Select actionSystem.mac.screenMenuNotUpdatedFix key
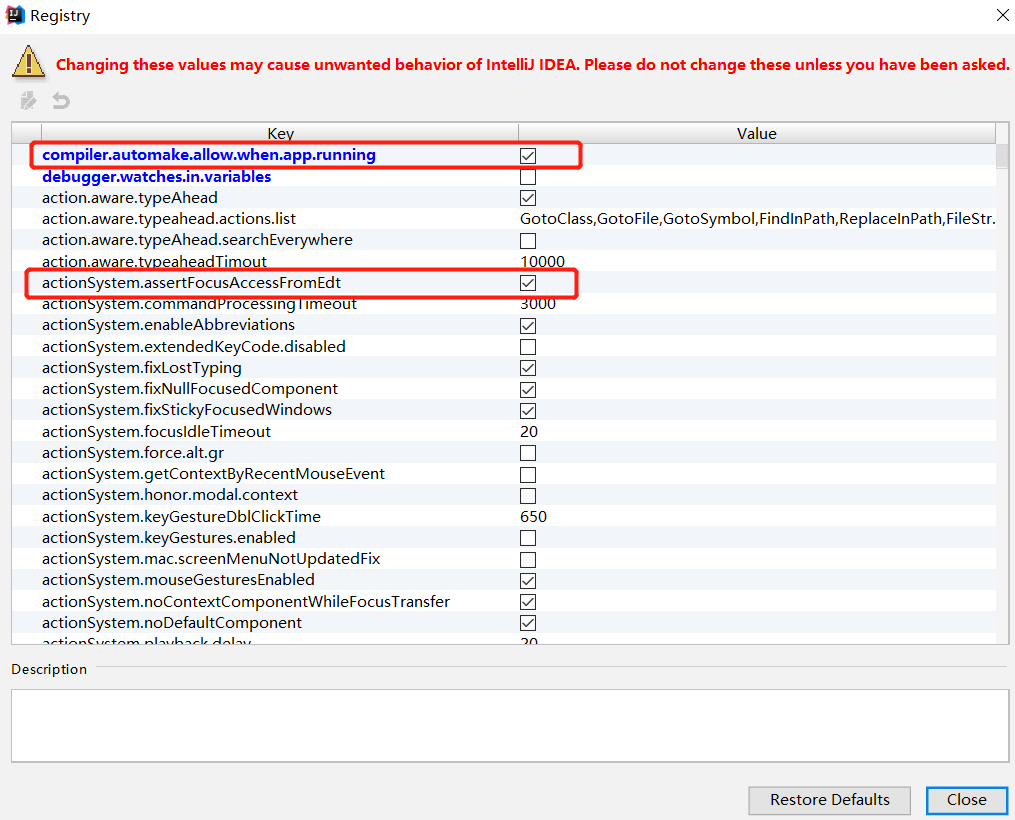The height and width of the screenshot is (820, 1015). tap(211, 559)
